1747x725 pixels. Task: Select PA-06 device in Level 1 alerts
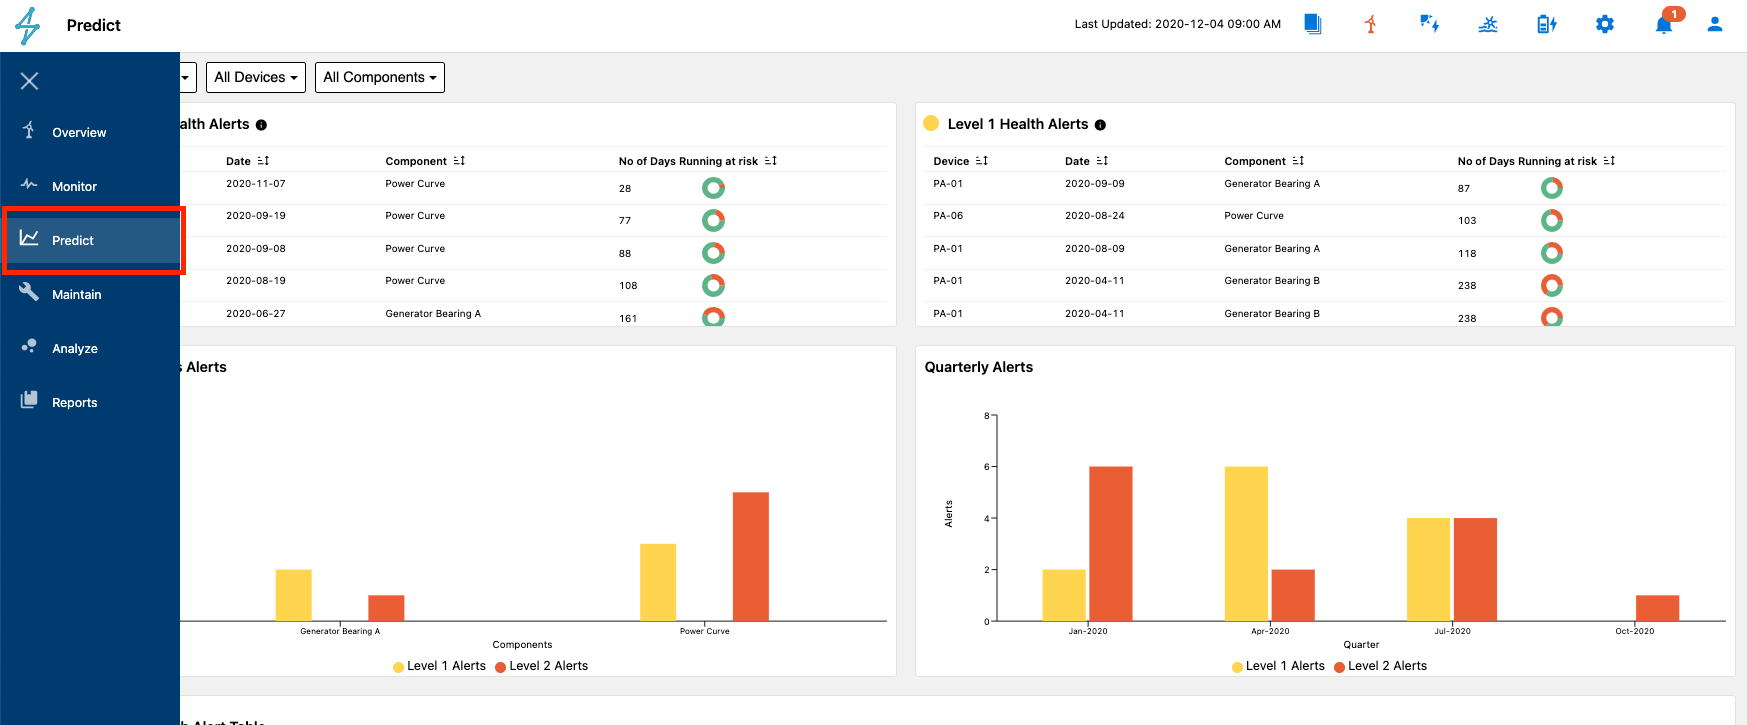click(948, 216)
